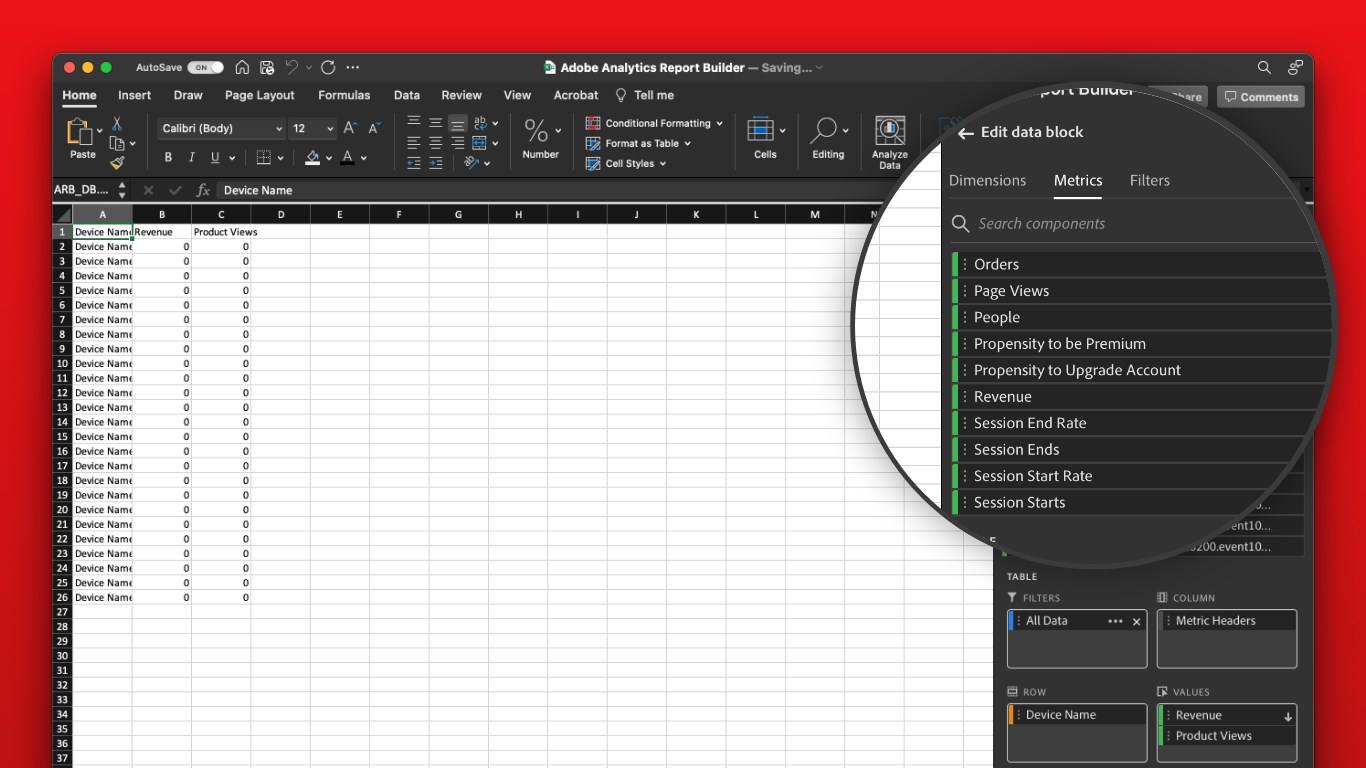Click the Paste clipboard icon

pos(80,132)
